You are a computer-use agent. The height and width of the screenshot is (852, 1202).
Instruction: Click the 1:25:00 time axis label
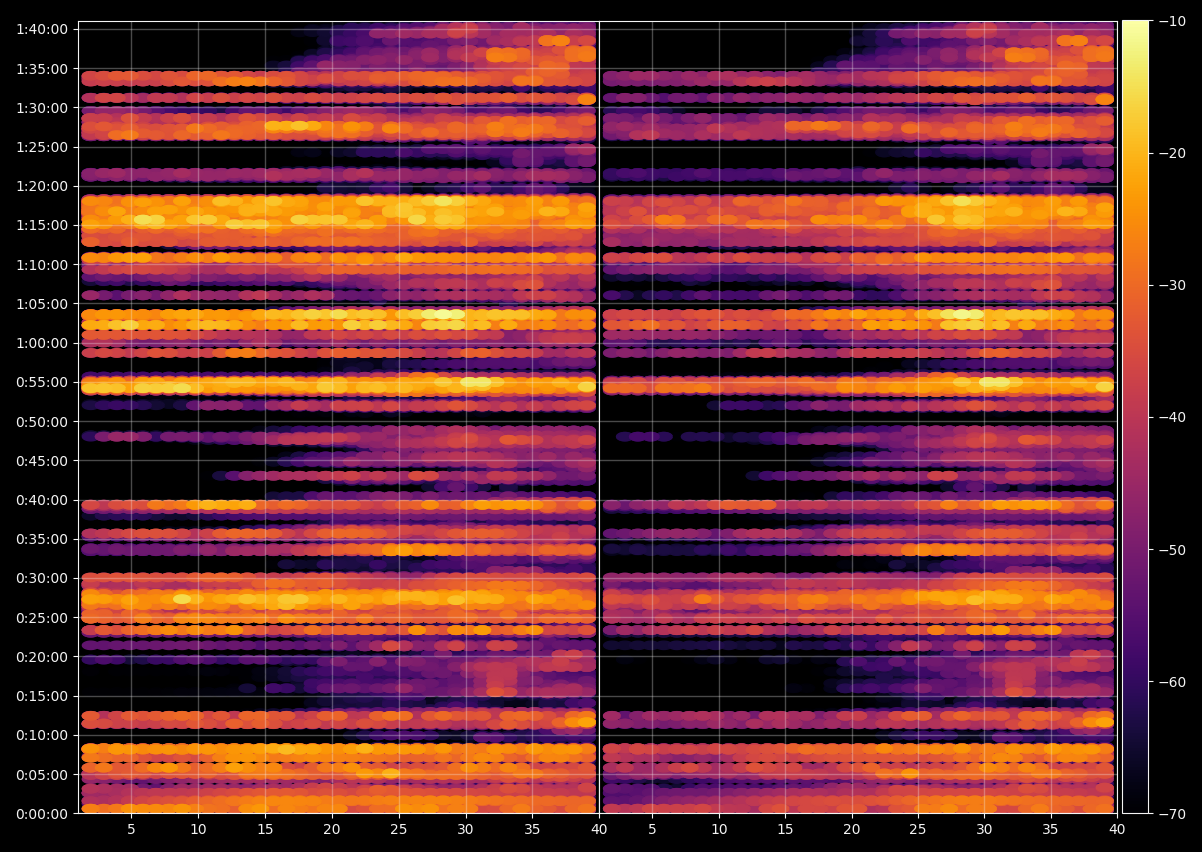pos(42,147)
